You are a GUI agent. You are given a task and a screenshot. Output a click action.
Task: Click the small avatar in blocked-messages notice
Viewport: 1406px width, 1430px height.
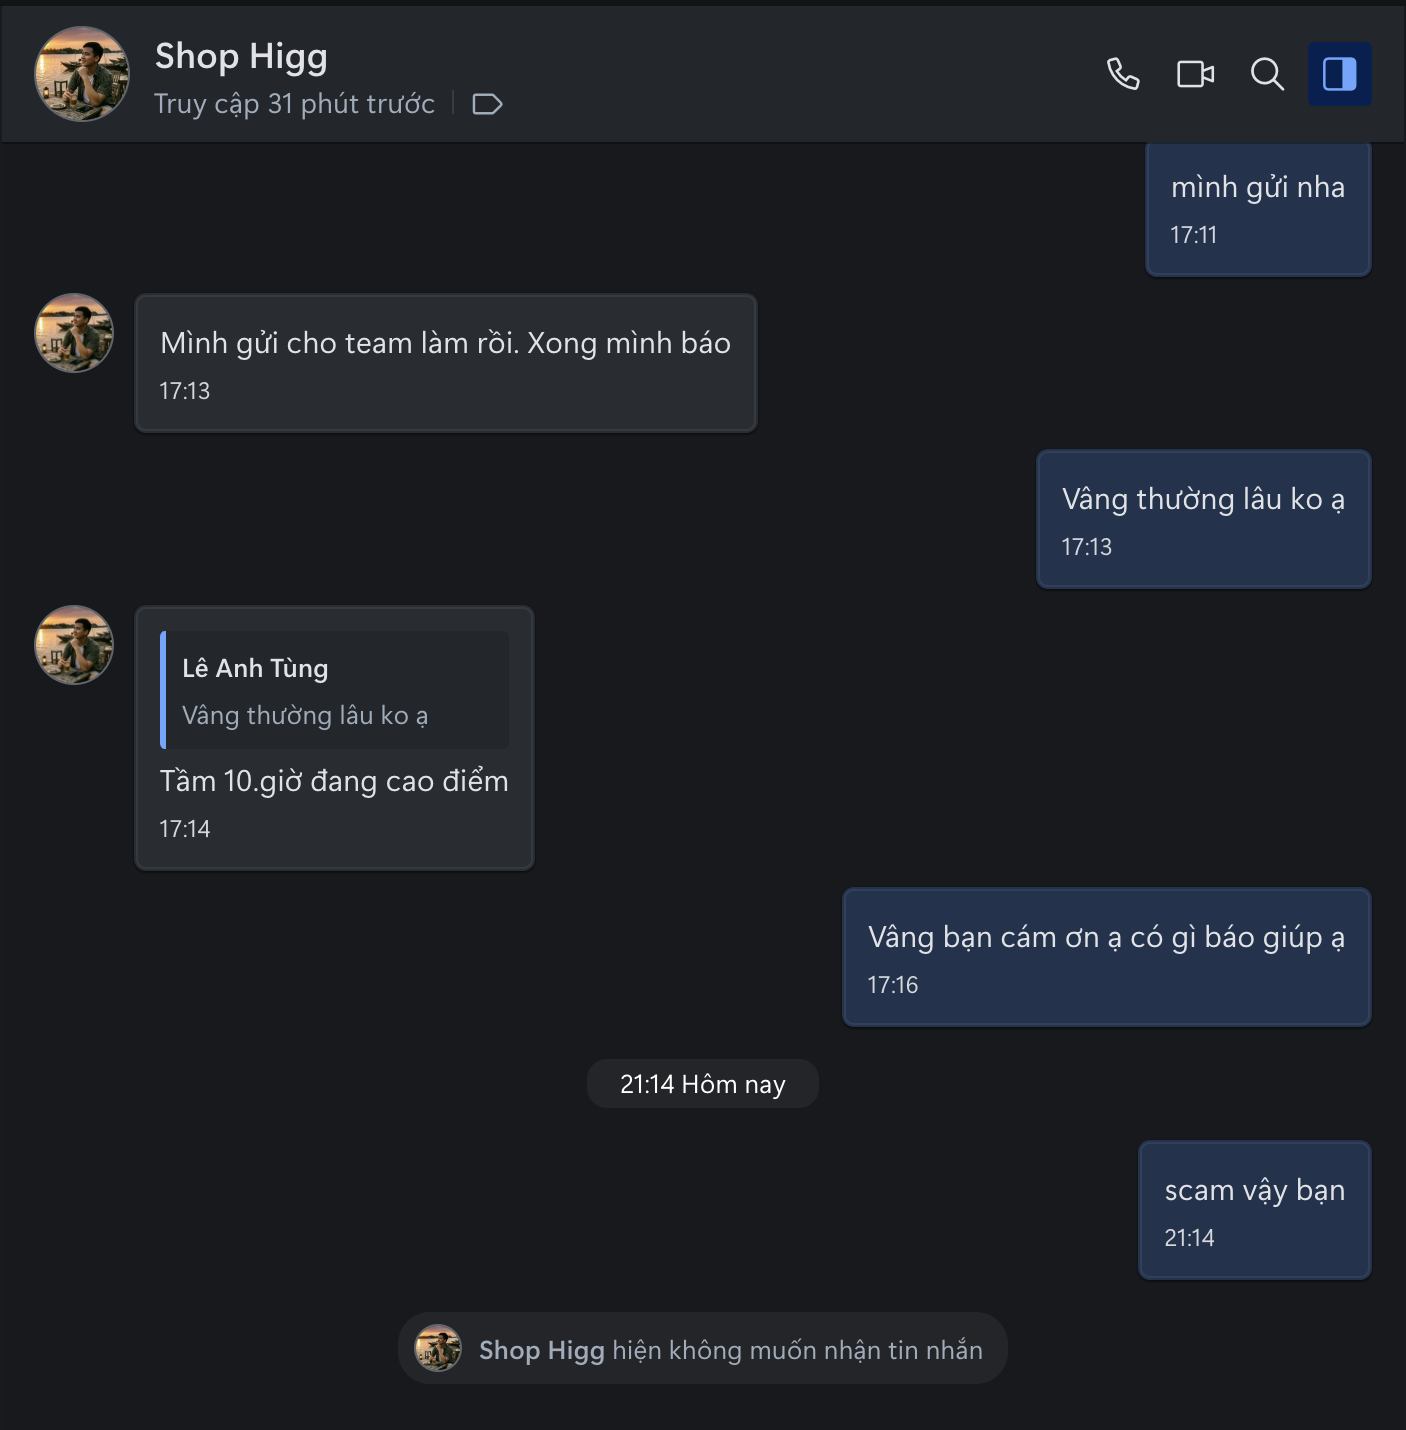click(x=438, y=1348)
